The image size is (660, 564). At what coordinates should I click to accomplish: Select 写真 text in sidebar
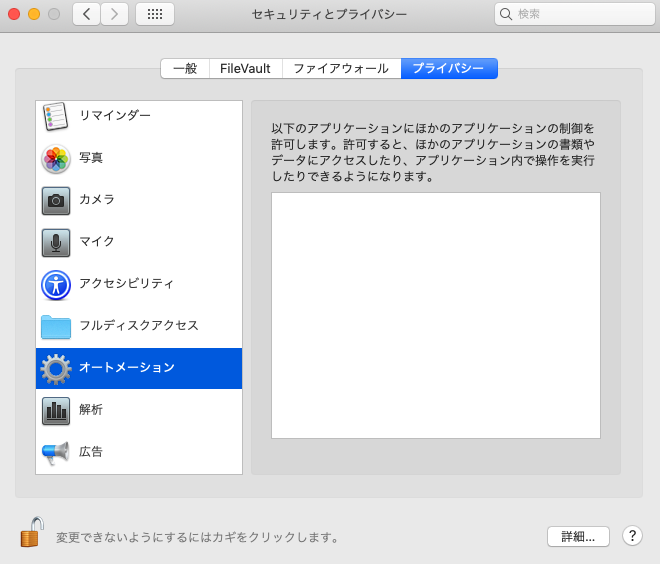[x=91, y=157]
